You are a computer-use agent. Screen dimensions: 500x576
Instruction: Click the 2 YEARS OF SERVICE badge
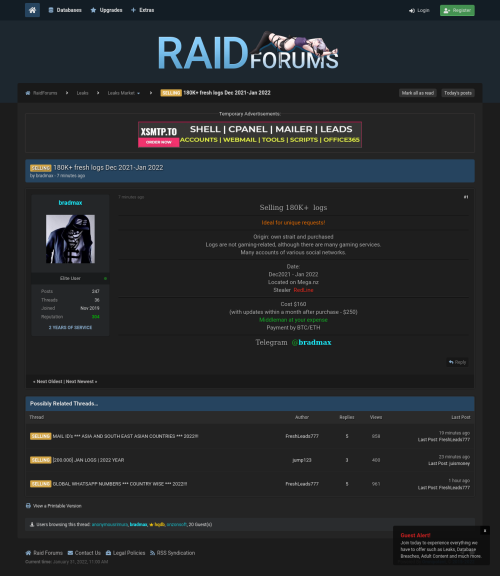[70, 328]
